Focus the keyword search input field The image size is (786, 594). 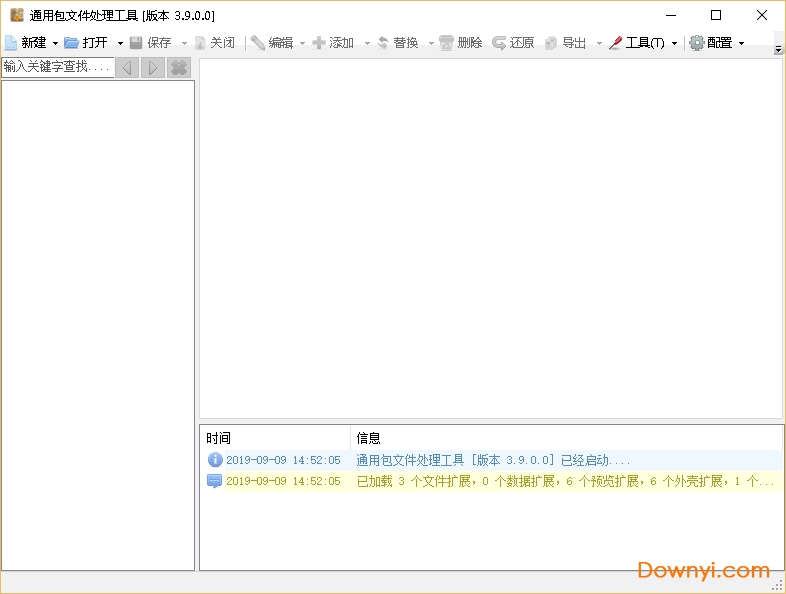pos(58,67)
